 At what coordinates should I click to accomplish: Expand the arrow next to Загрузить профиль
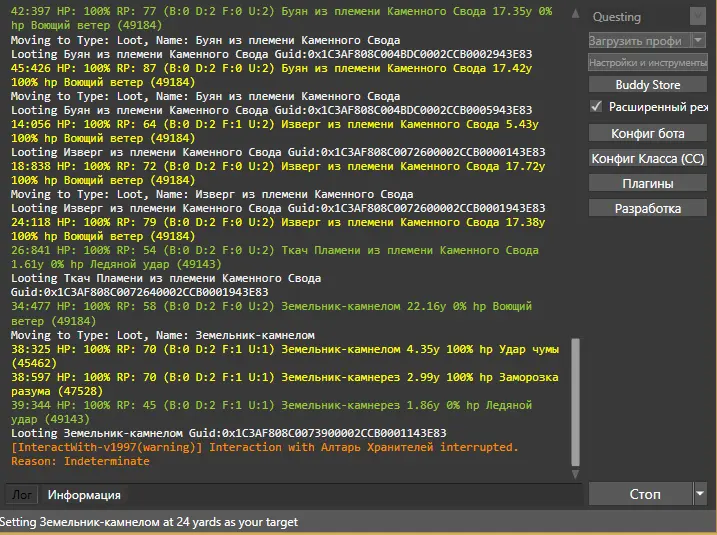[x=698, y=40]
